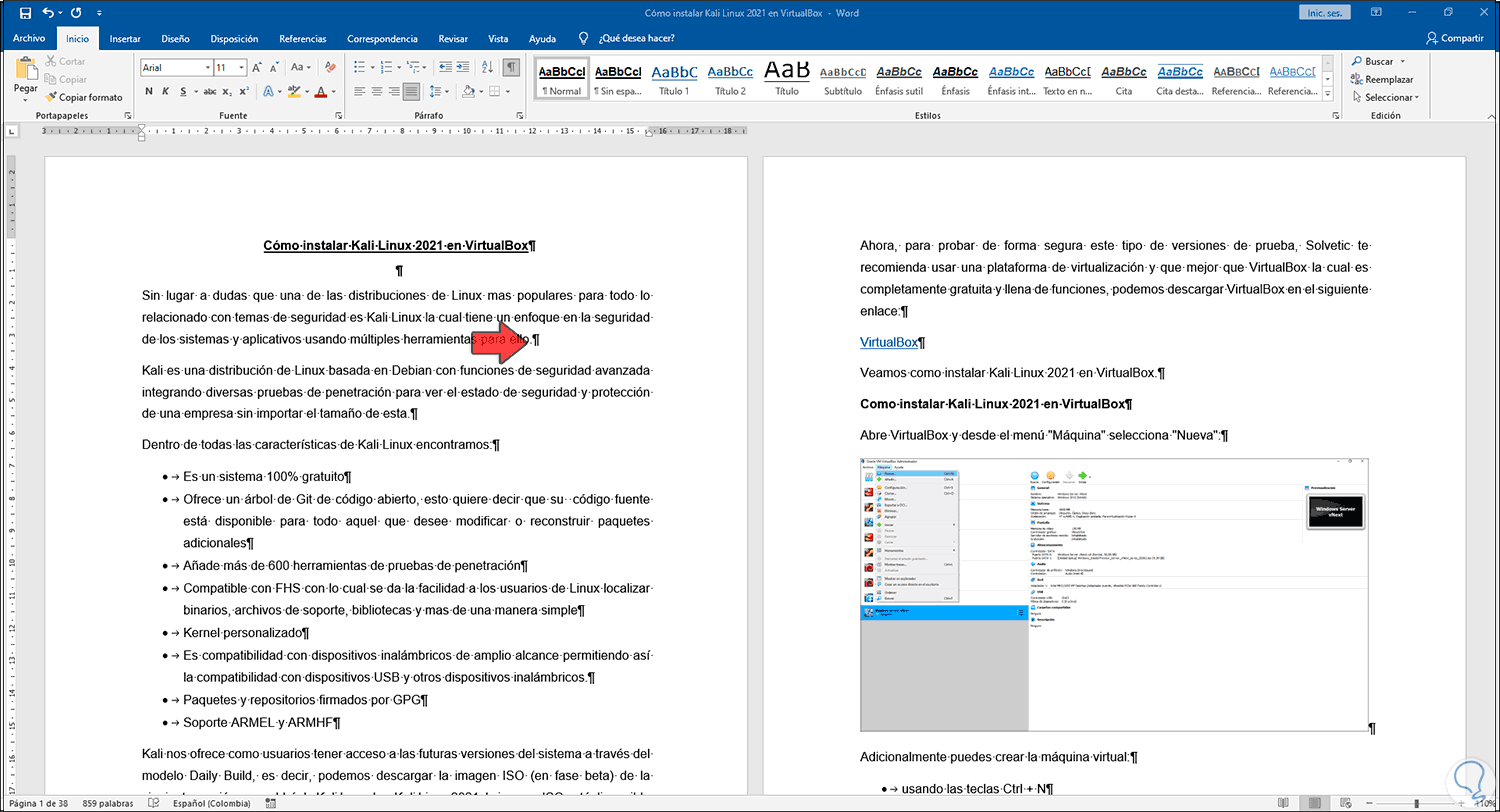The width and height of the screenshot is (1500, 812).
Task: Switch to the Referencias tab
Action: point(303,39)
